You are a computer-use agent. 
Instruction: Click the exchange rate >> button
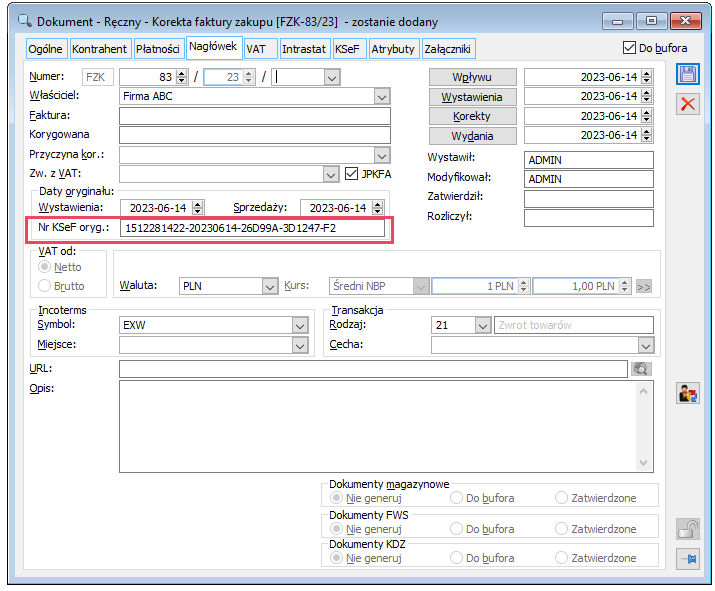click(643, 286)
